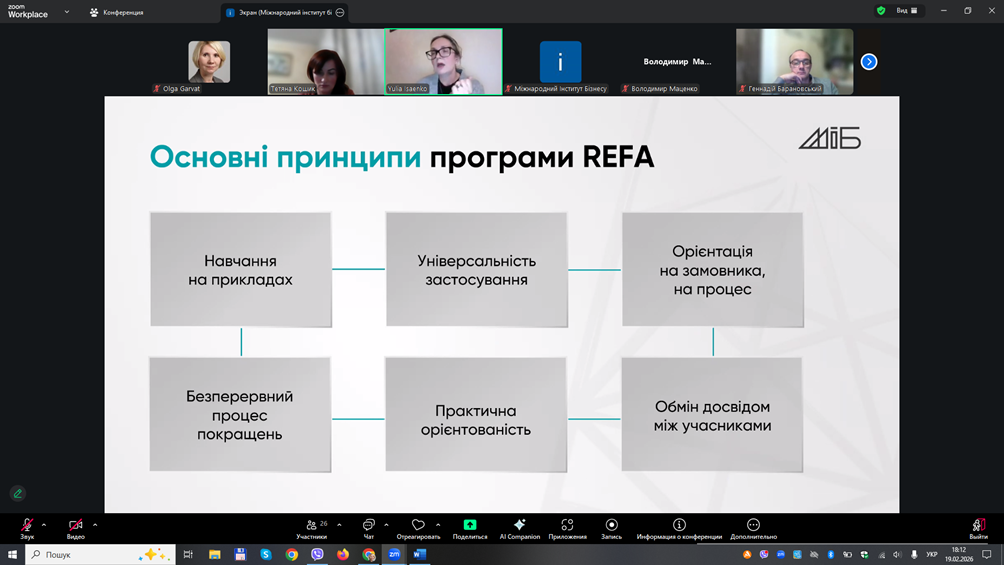Leave the meeting with Выйти
The height and width of the screenshot is (565, 1004).
click(978, 527)
